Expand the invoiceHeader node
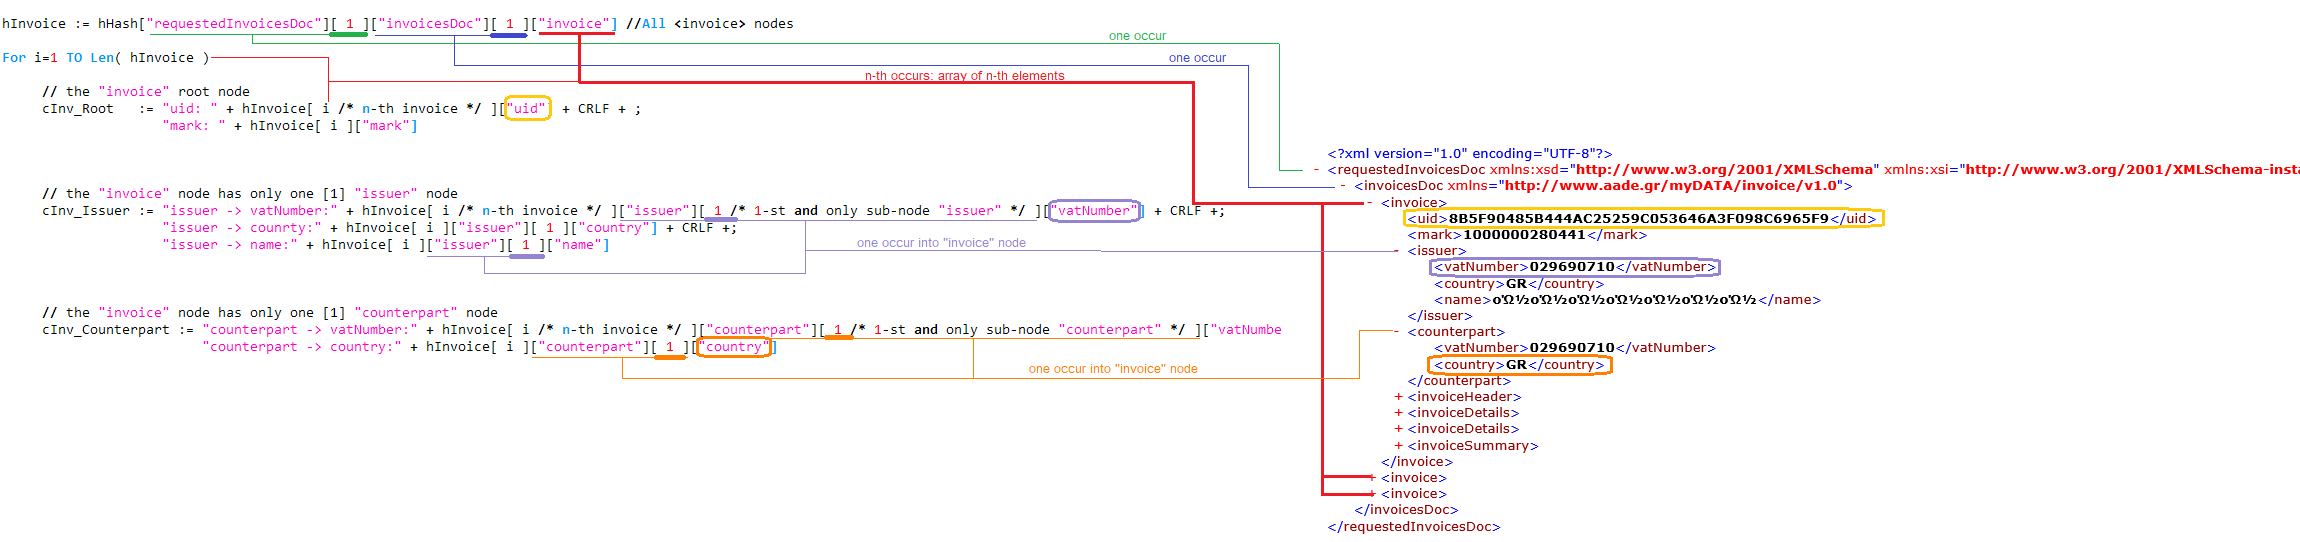 click(1398, 397)
